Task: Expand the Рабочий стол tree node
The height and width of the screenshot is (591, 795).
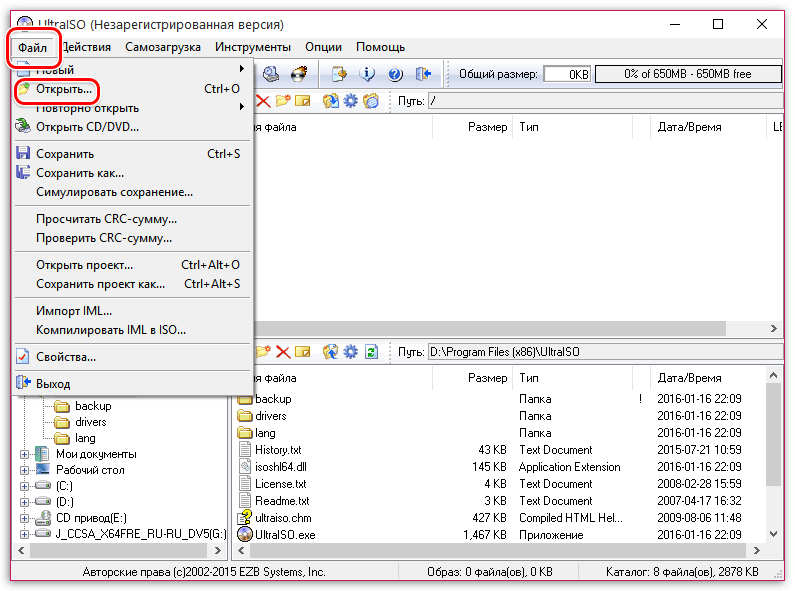Action: 24,470
